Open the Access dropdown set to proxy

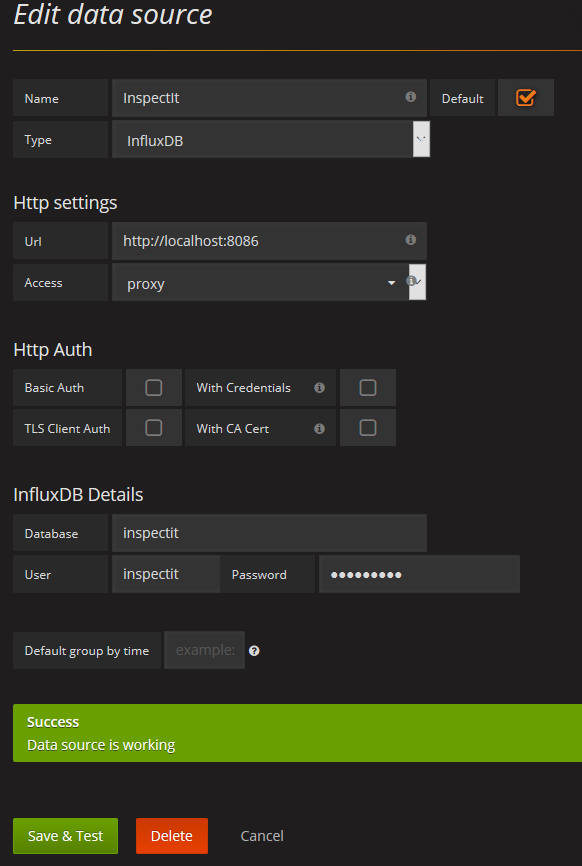coord(269,282)
